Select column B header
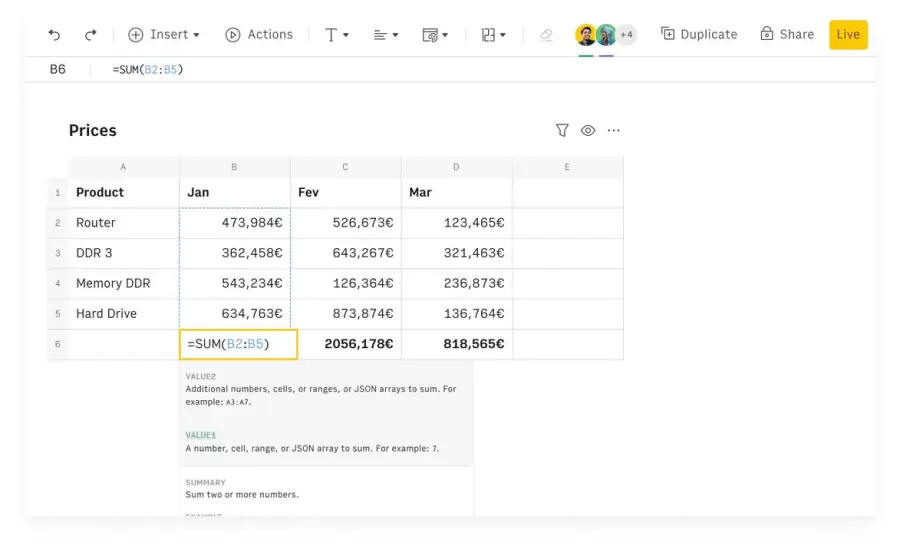Screen dimensions: 900x553 tap(234, 167)
